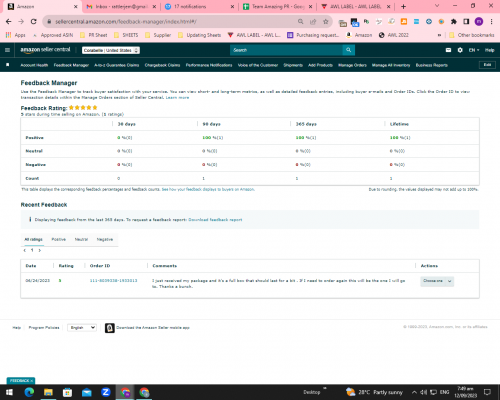The image size is (500, 400).
Task: Open A-to-z Guarantee Claims menu item
Action: click(117, 65)
